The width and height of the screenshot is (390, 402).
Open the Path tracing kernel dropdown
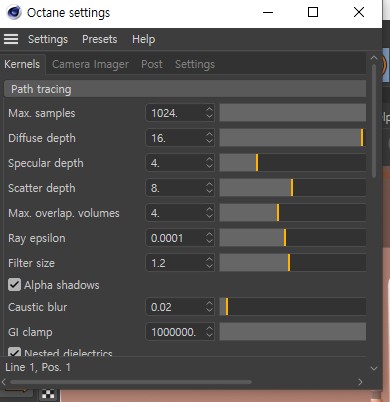[185, 89]
